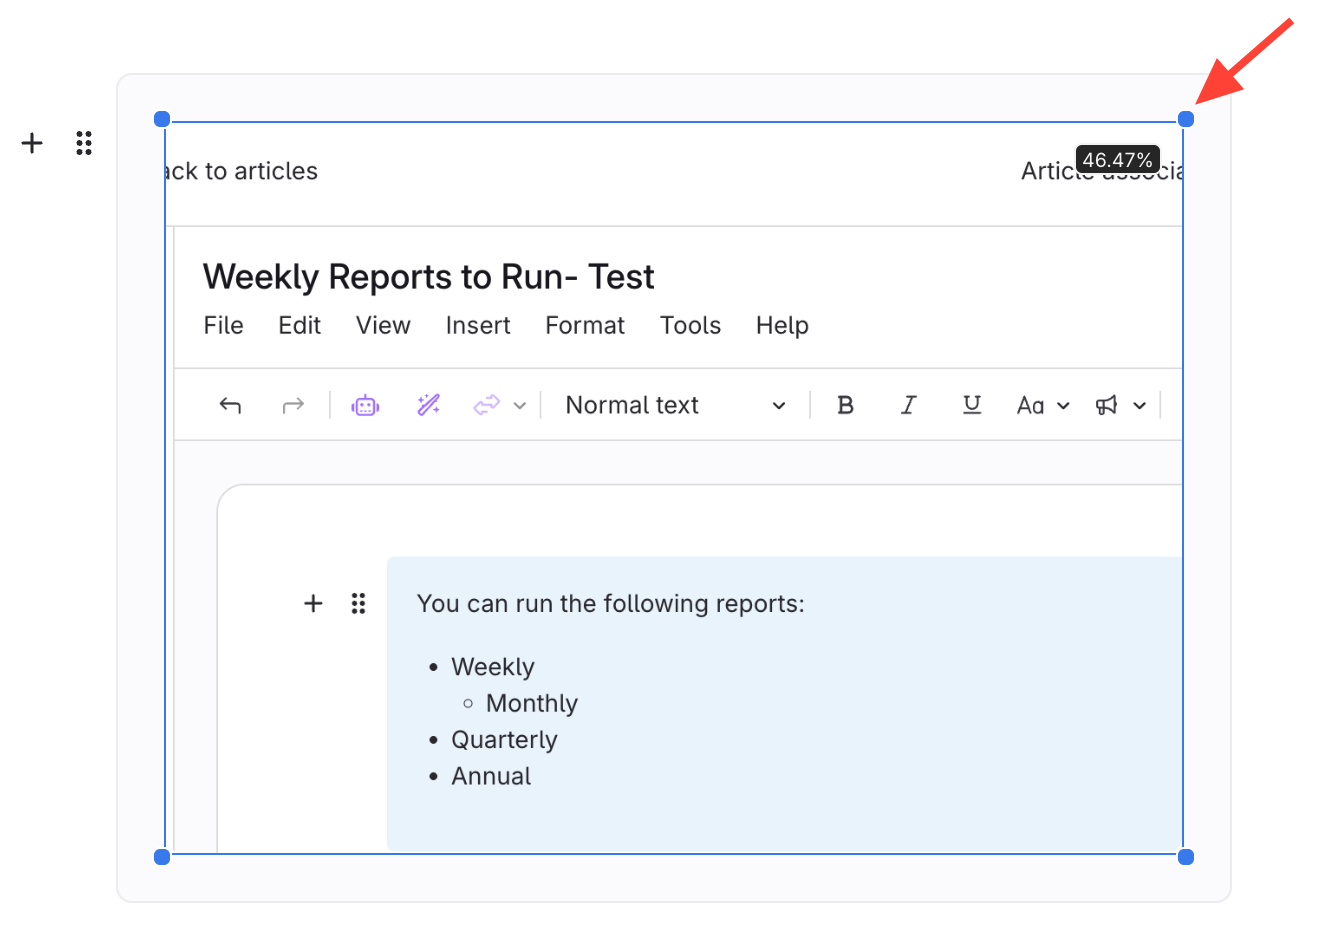The image size is (1330, 933).
Task: Click the purple link icon in the toolbar
Action: [486, 405]
